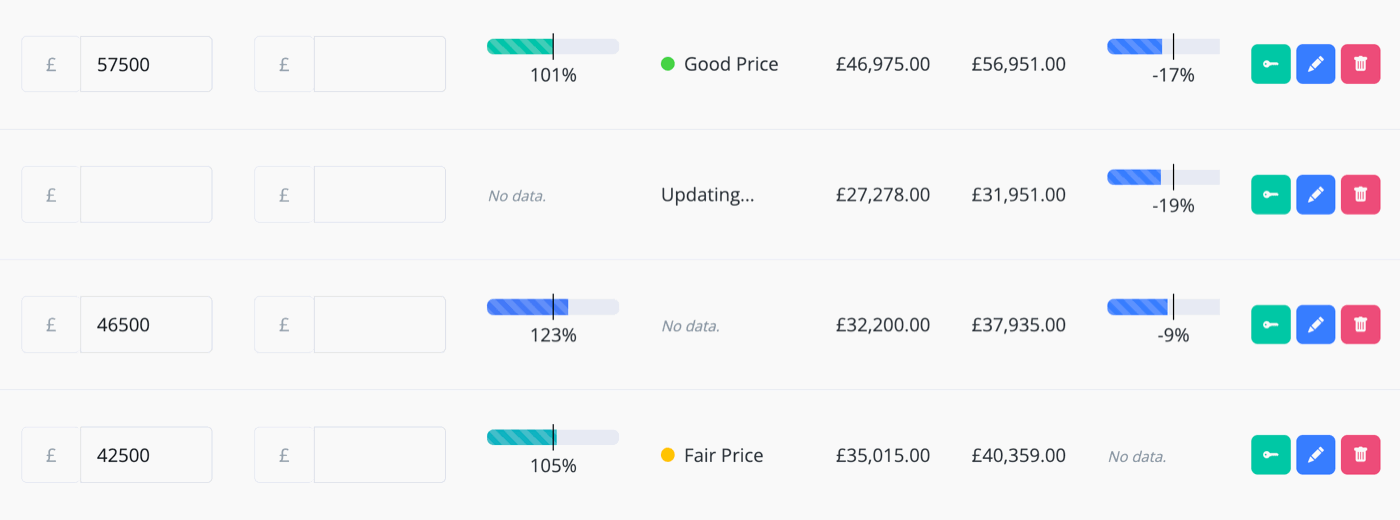Remove the Updating row with the trash icon

click(1360, 194)
